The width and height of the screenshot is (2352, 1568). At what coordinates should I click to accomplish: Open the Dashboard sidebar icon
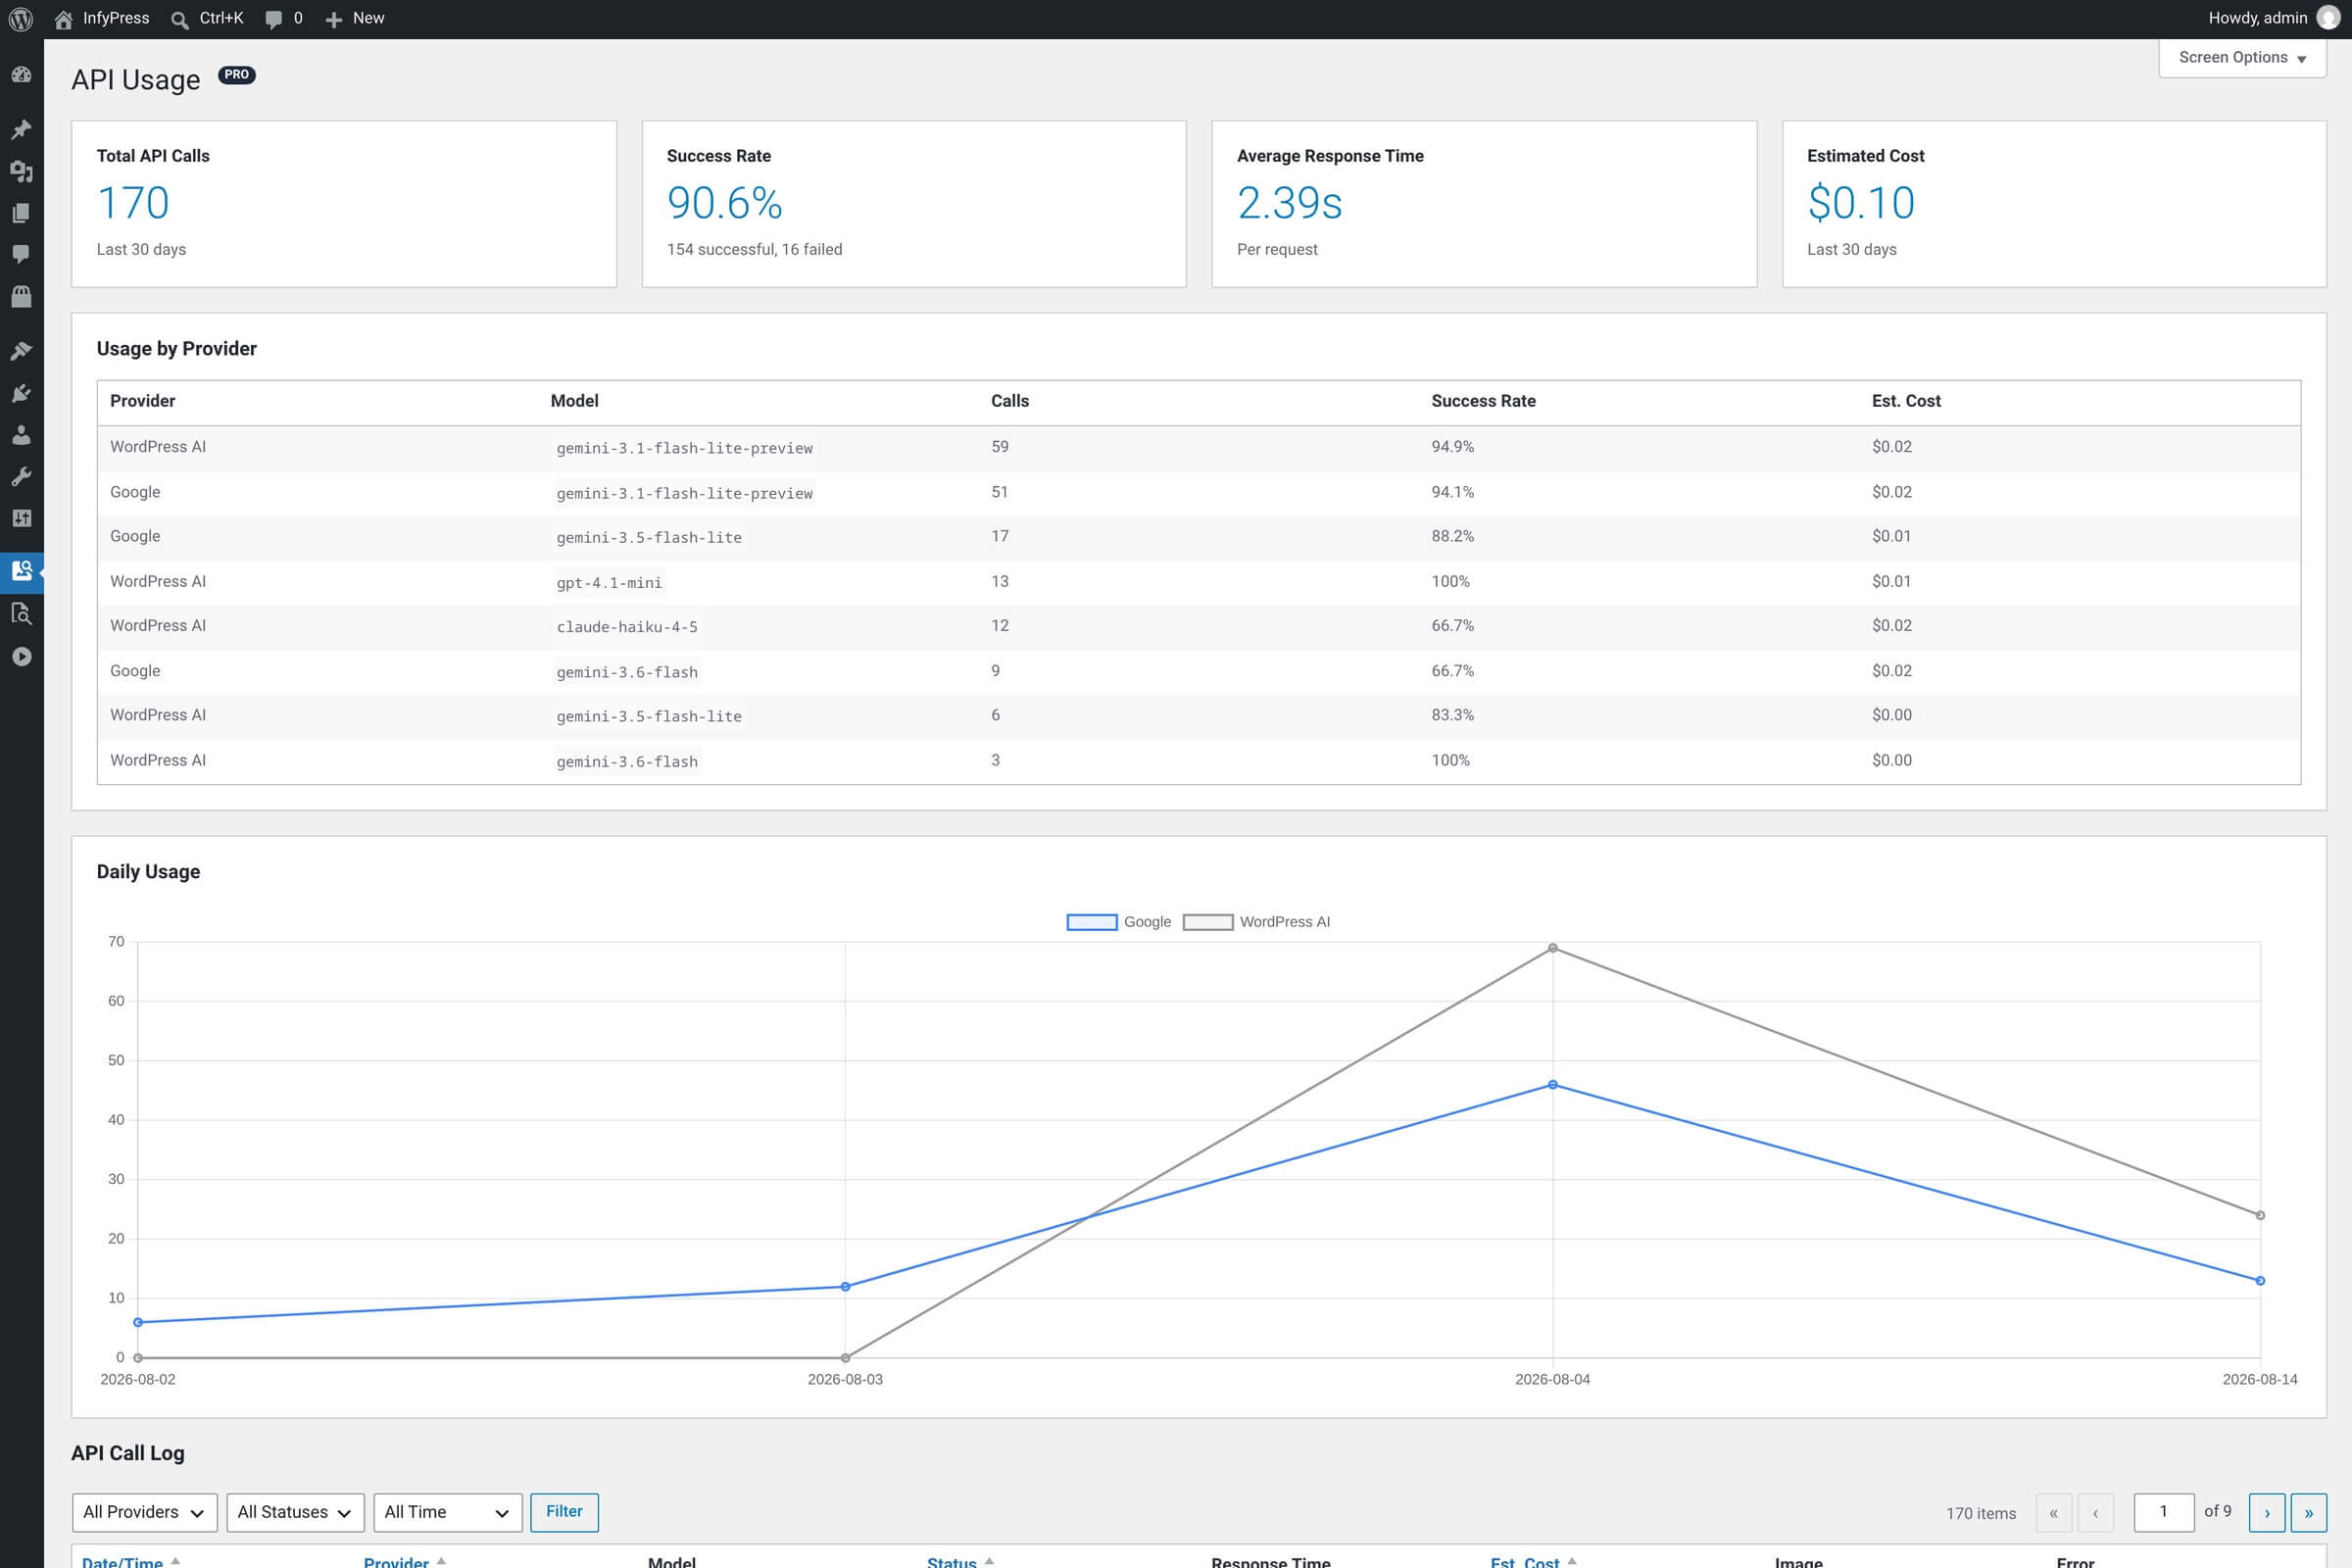21,75
